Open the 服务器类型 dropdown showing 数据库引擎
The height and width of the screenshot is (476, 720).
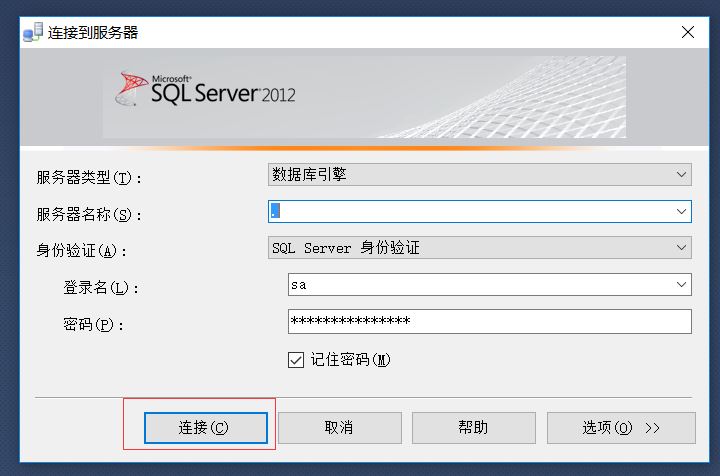(480, 175)
